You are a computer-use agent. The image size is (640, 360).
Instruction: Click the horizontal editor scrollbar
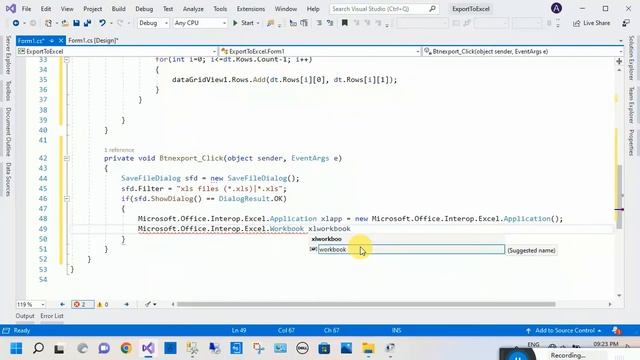click(x=366, y=304)
